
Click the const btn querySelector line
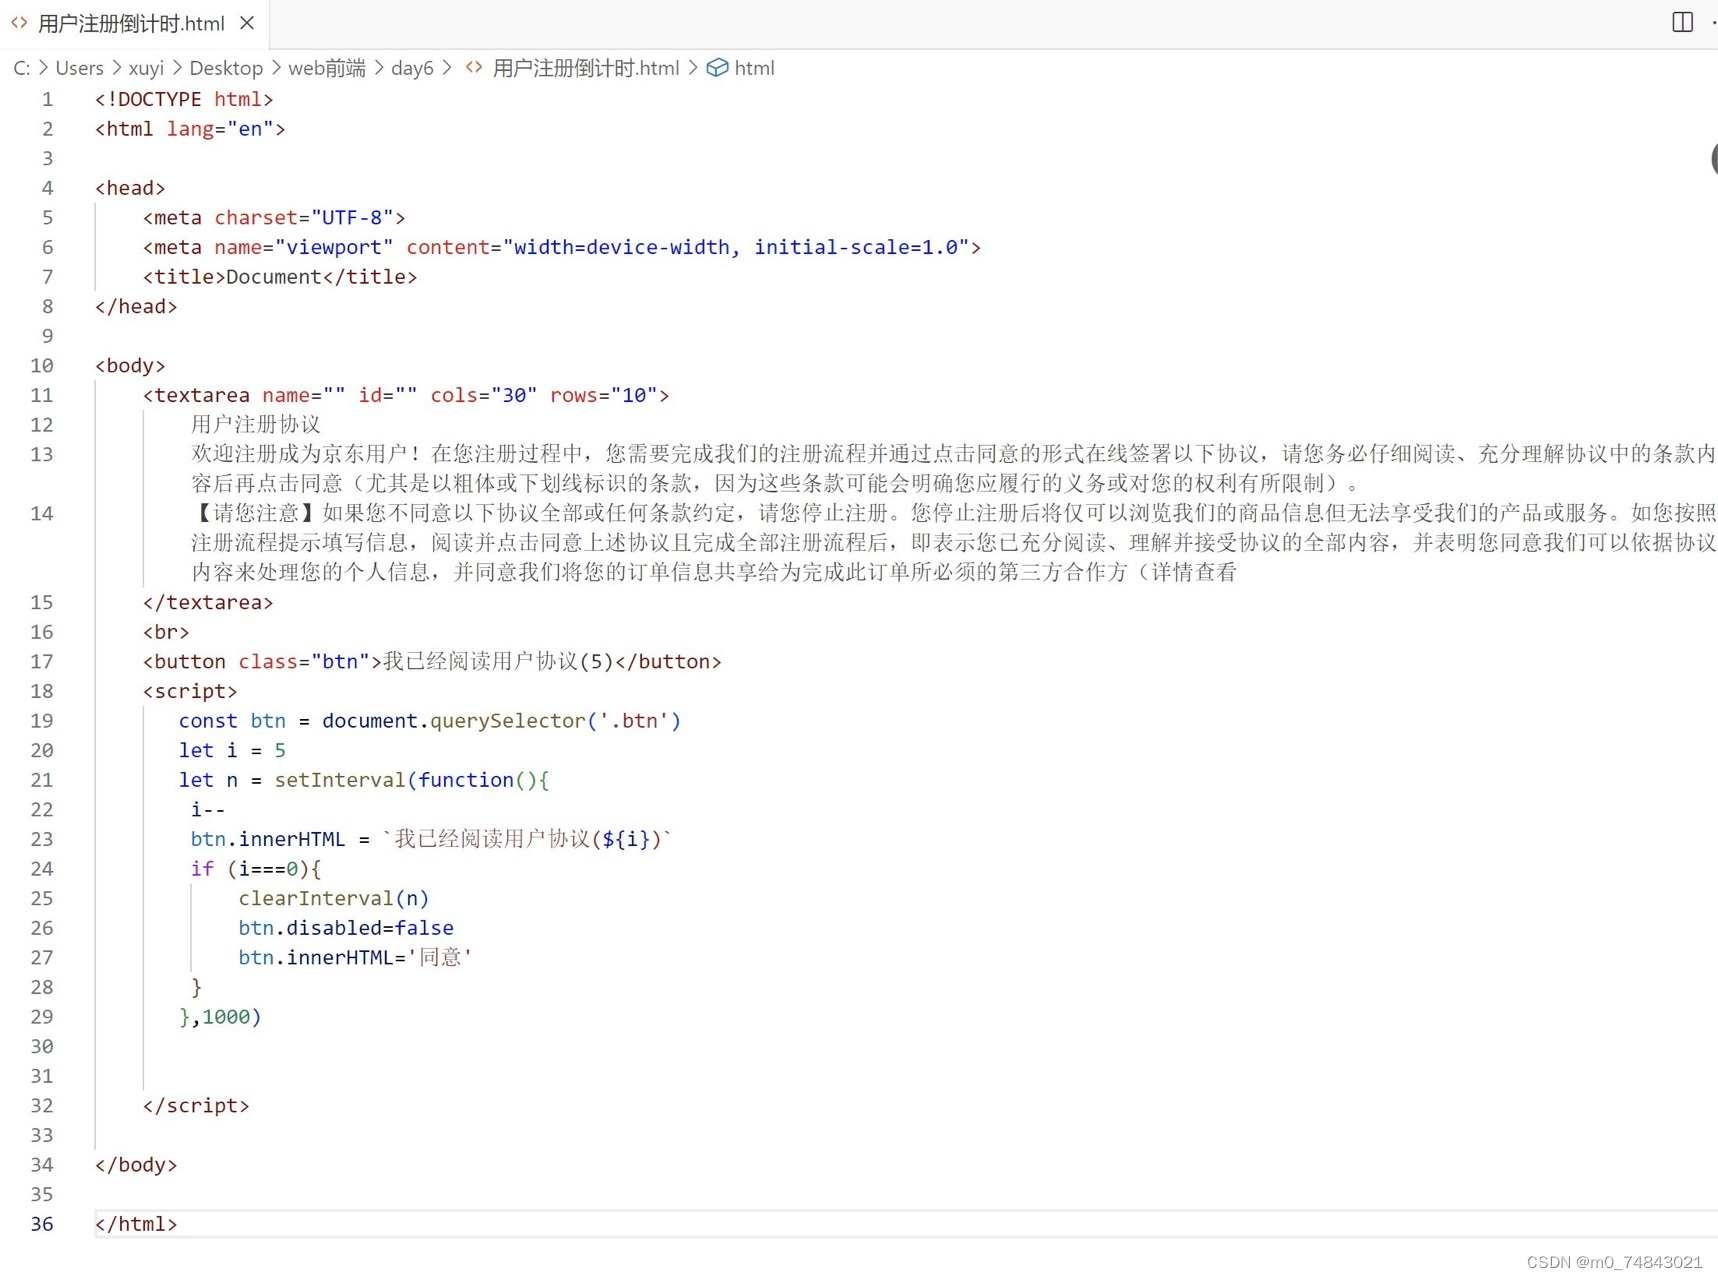(430, 721)
